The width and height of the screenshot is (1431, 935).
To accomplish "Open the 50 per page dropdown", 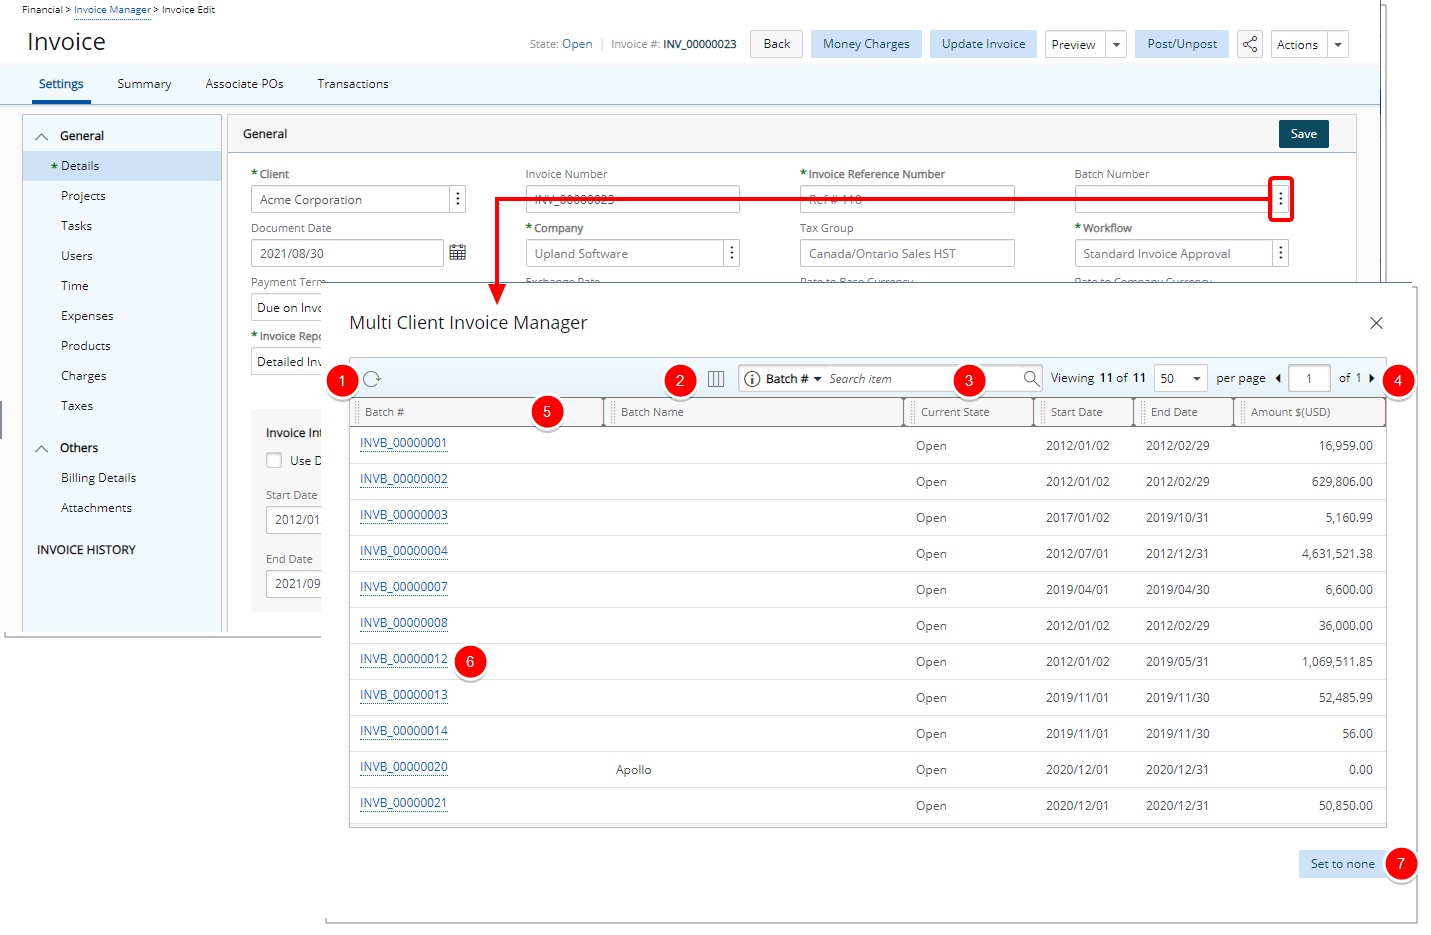I will (1180, 378).
